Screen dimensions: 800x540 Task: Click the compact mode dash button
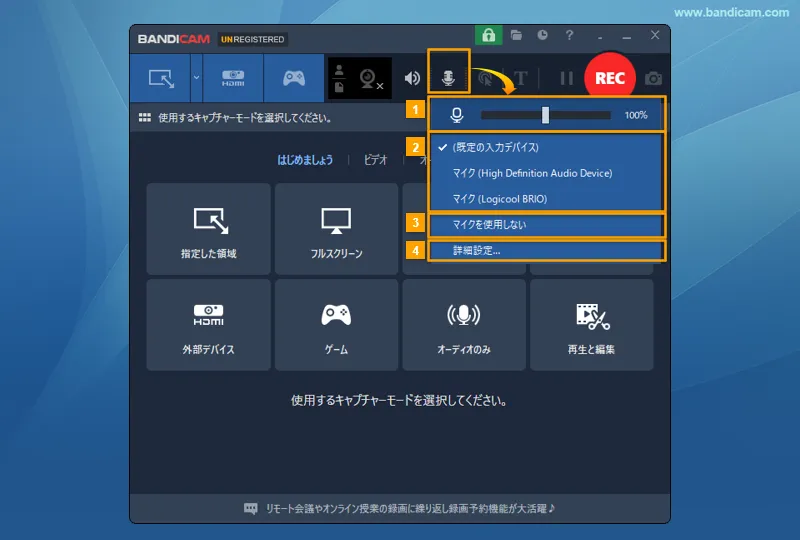[600, 37]
